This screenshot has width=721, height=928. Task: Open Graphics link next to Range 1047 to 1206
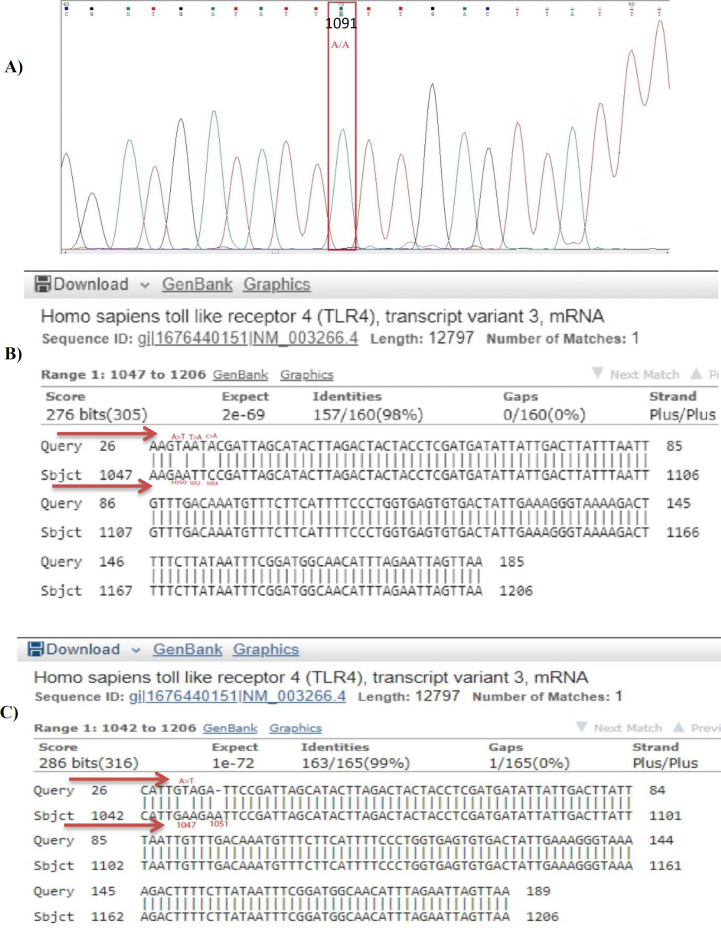pyautogui.click(x=306, y=375)
